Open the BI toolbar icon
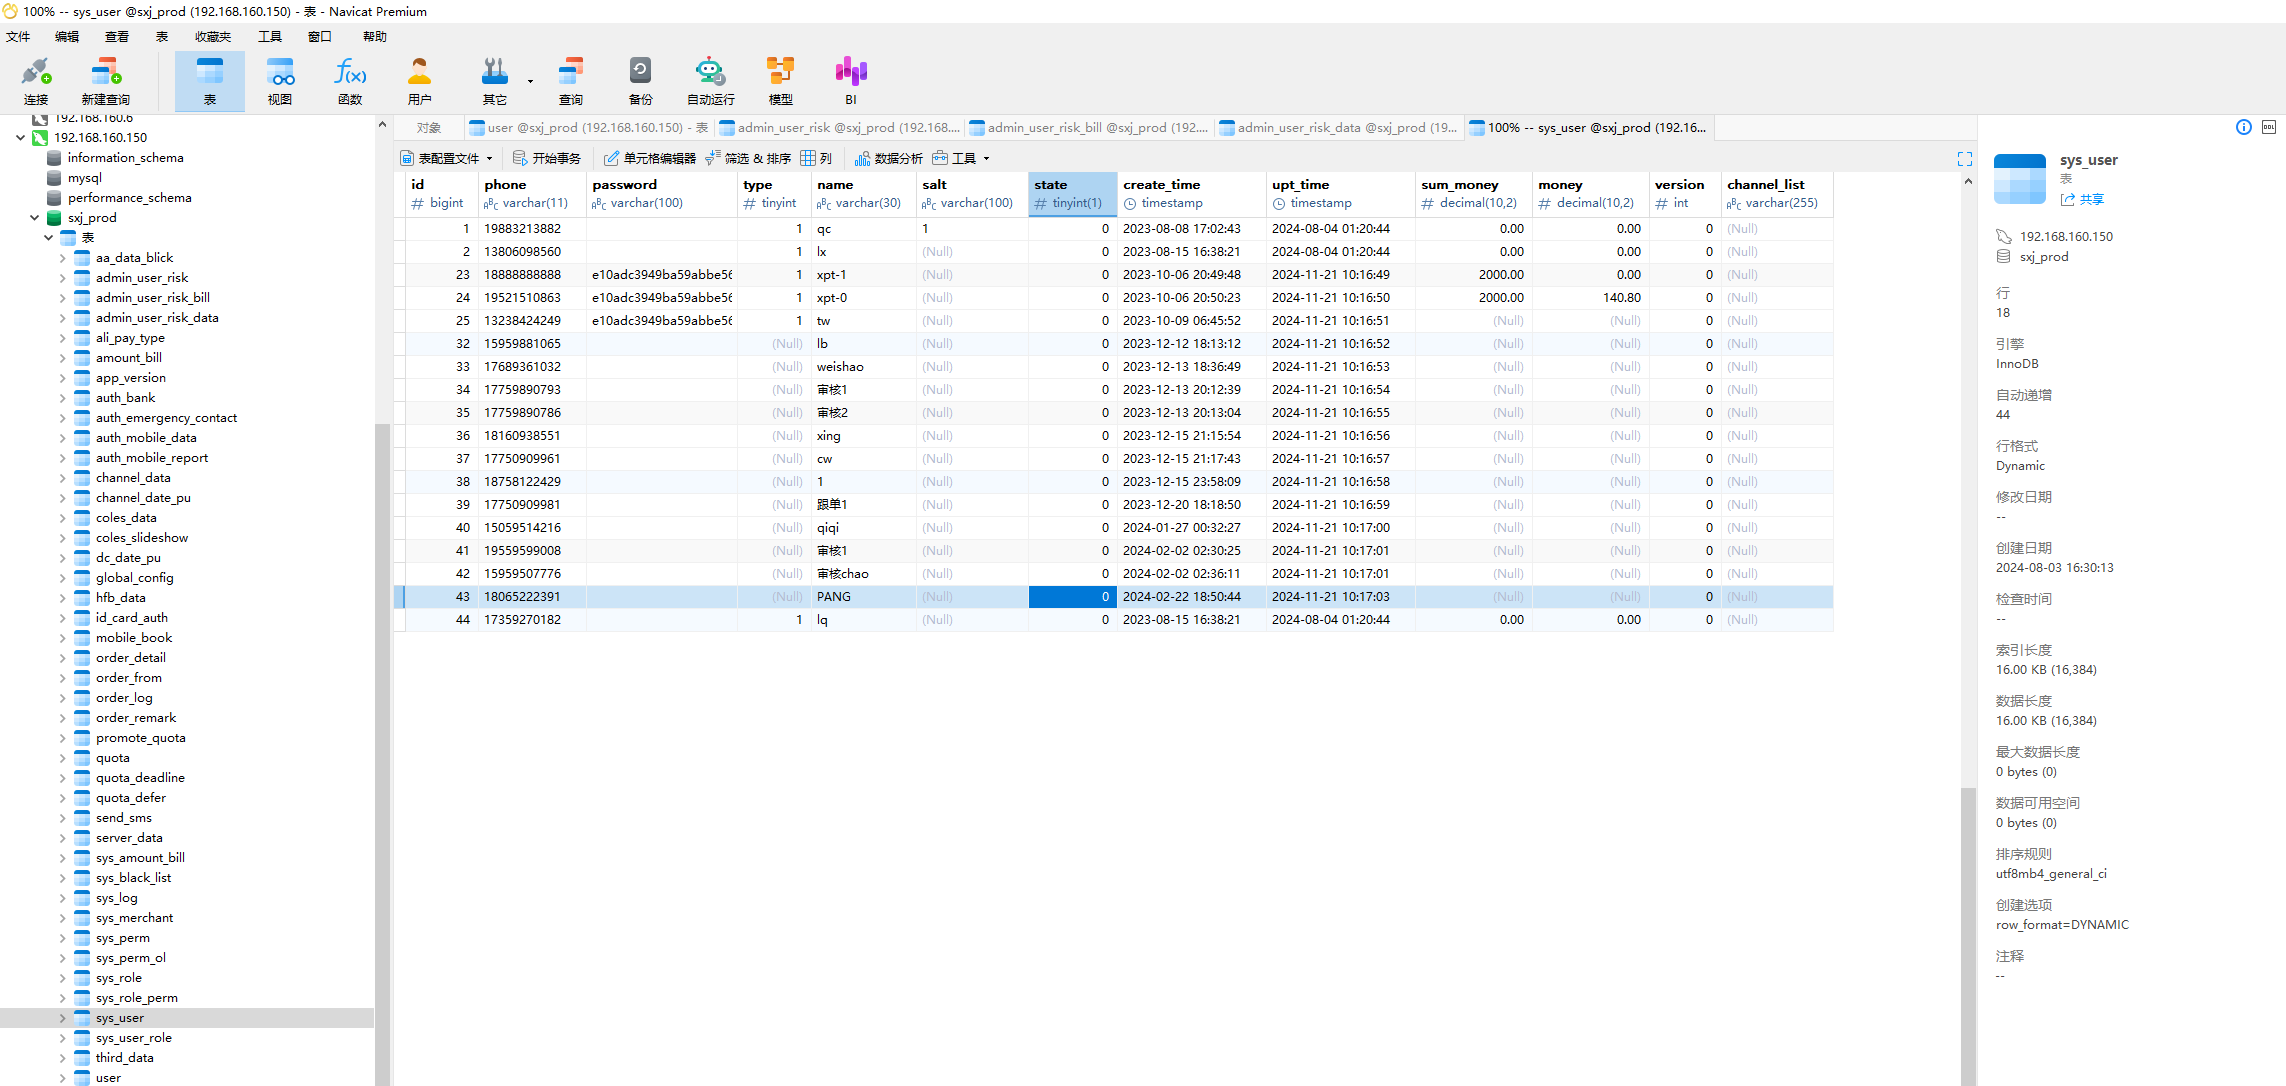The height and width of the screenshot is (1086, 2286). pyautogui.click(x=851, y=81)
